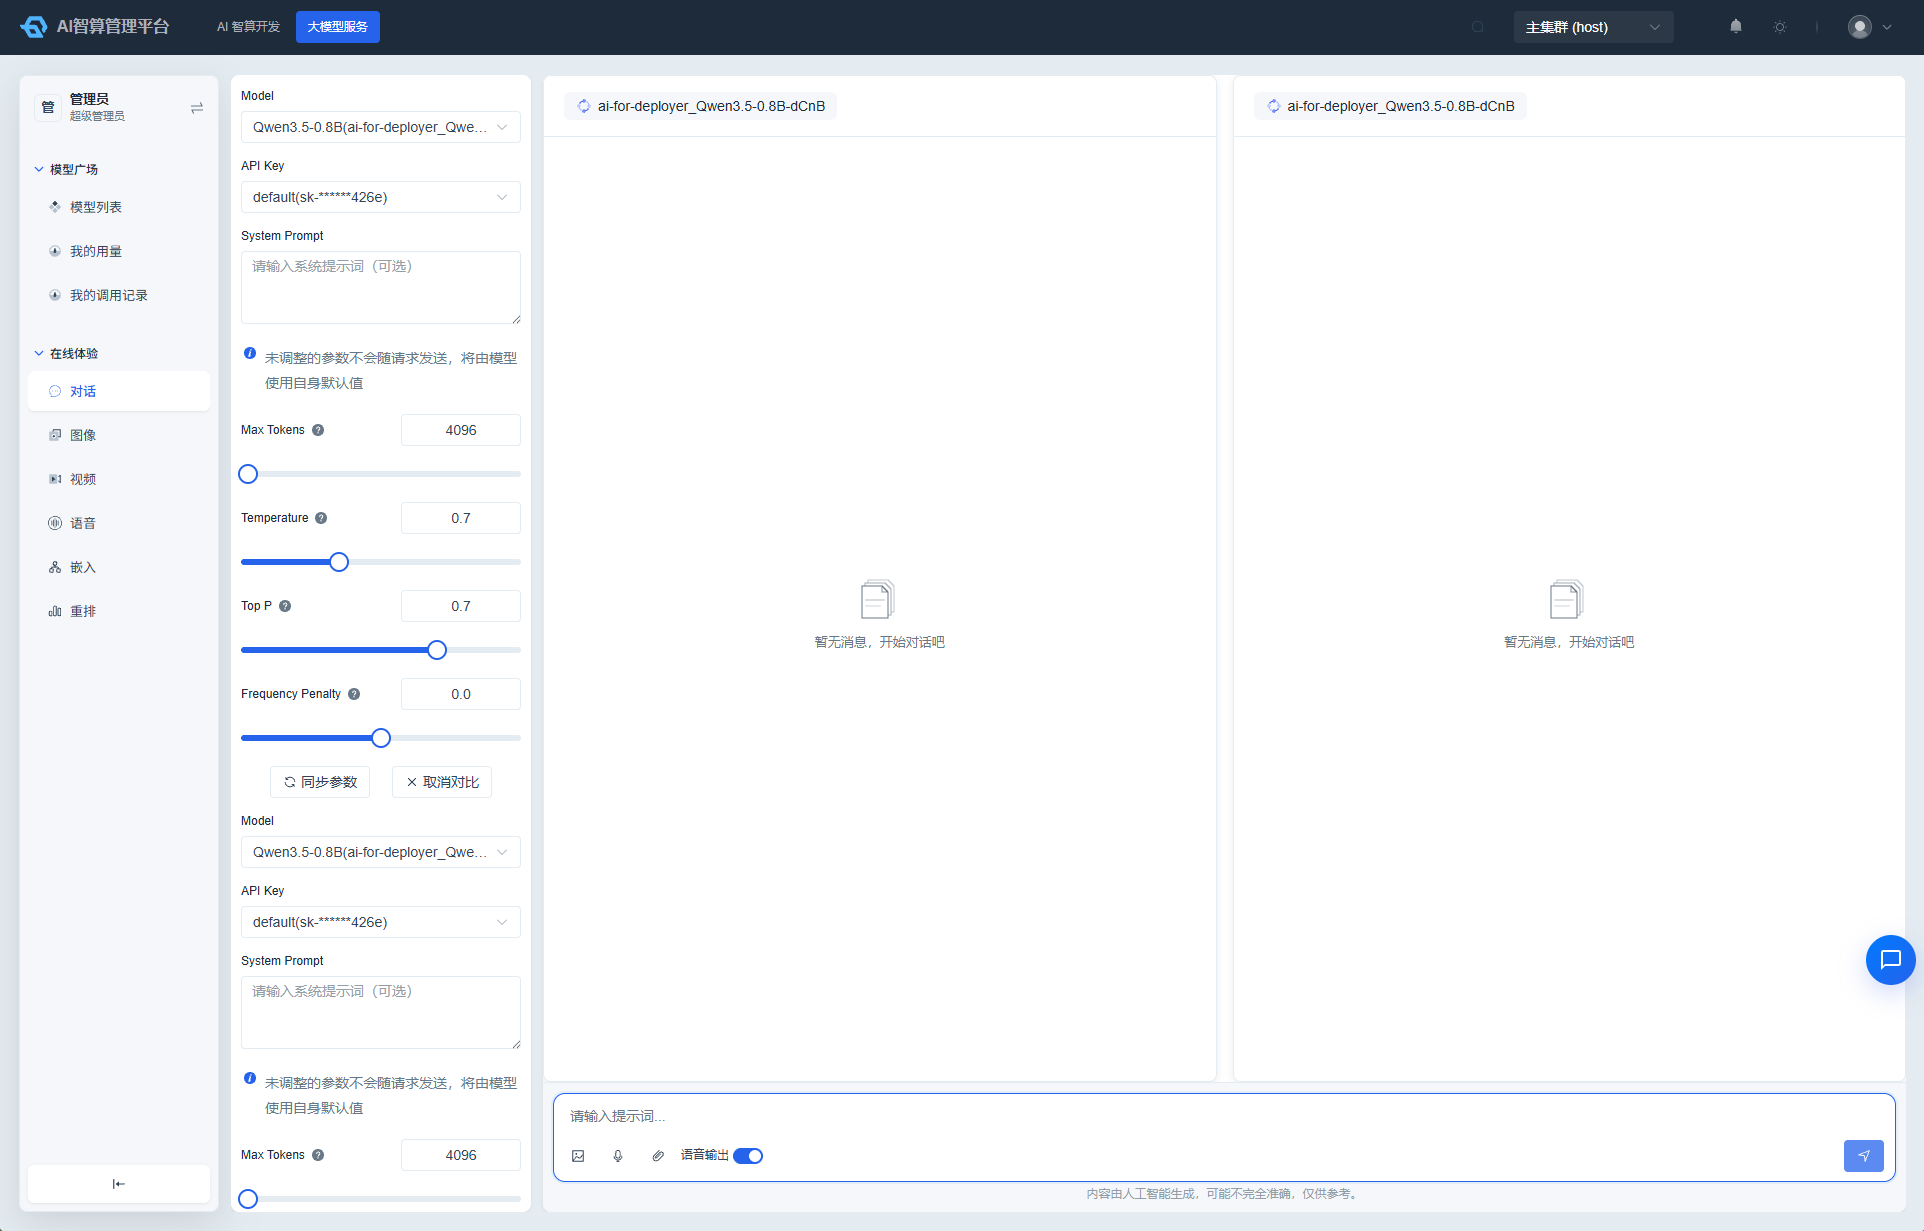Image resolution: width=1924 pixels, height=1231 pixels.
Task: Collapse the 模型广场 section
Action: [x=67, y=169]
